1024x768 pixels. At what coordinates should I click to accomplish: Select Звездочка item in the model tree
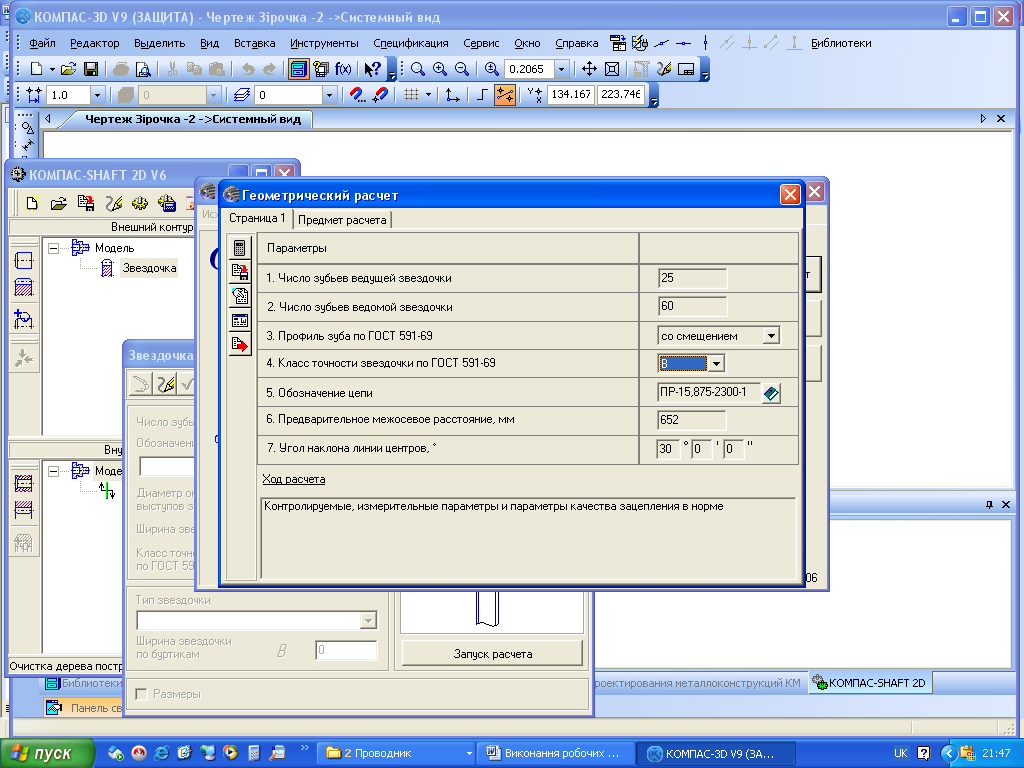[150, 268]
